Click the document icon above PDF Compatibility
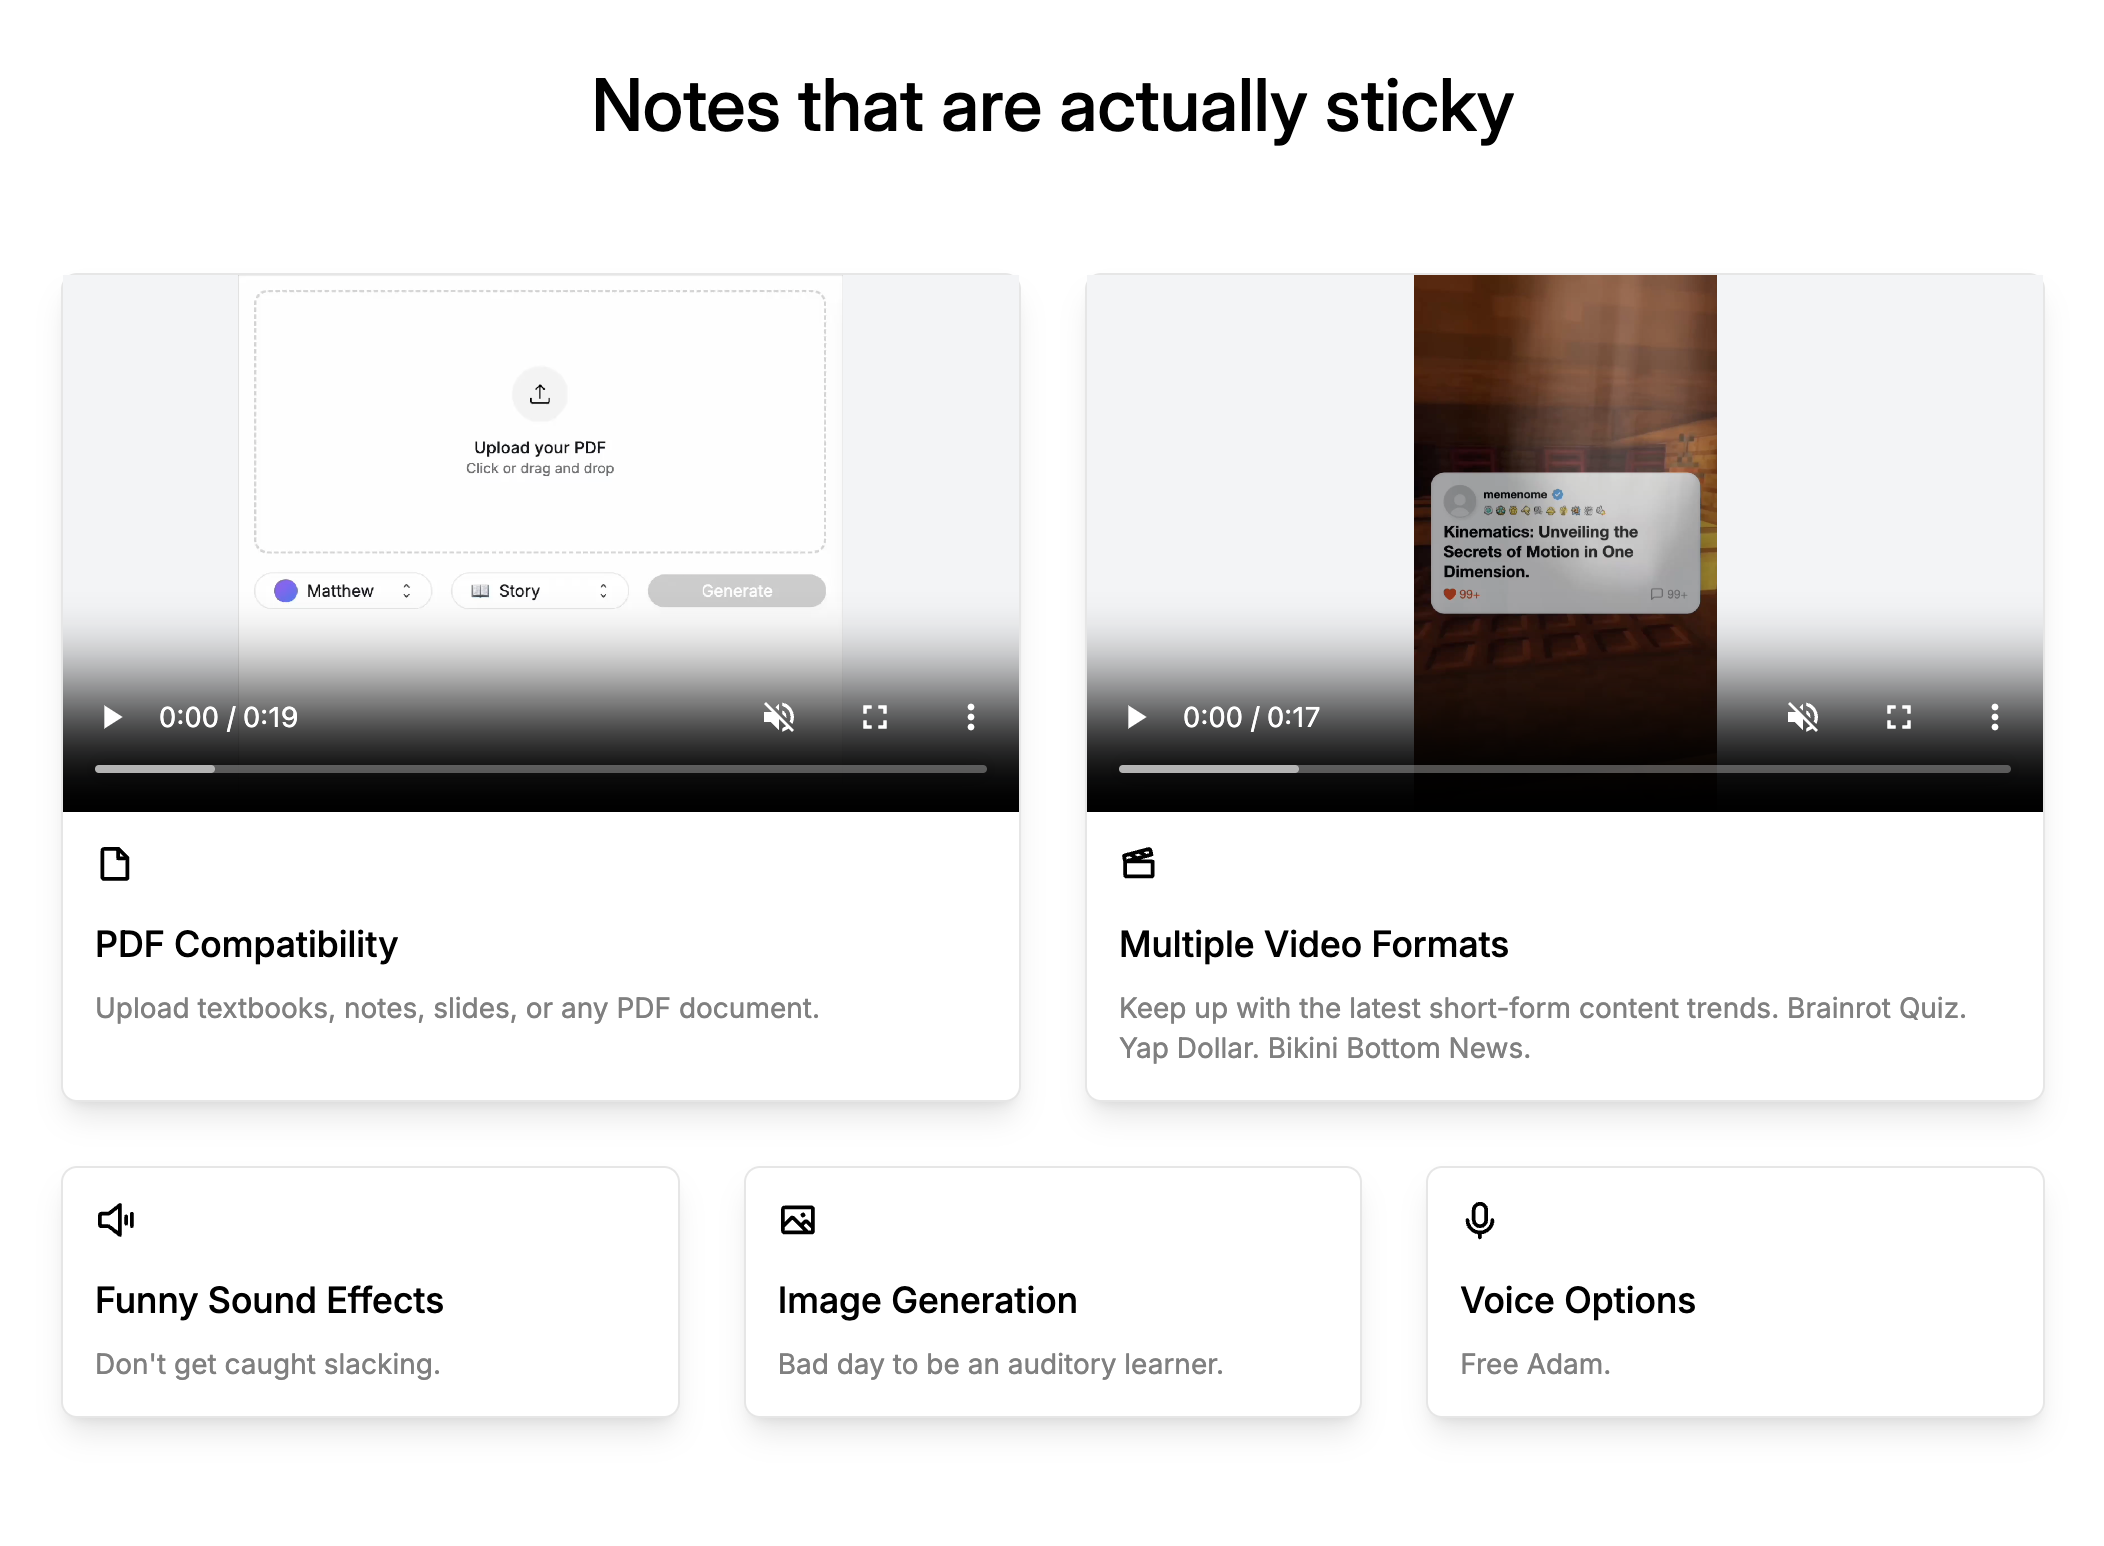 [x=115, y=864]
